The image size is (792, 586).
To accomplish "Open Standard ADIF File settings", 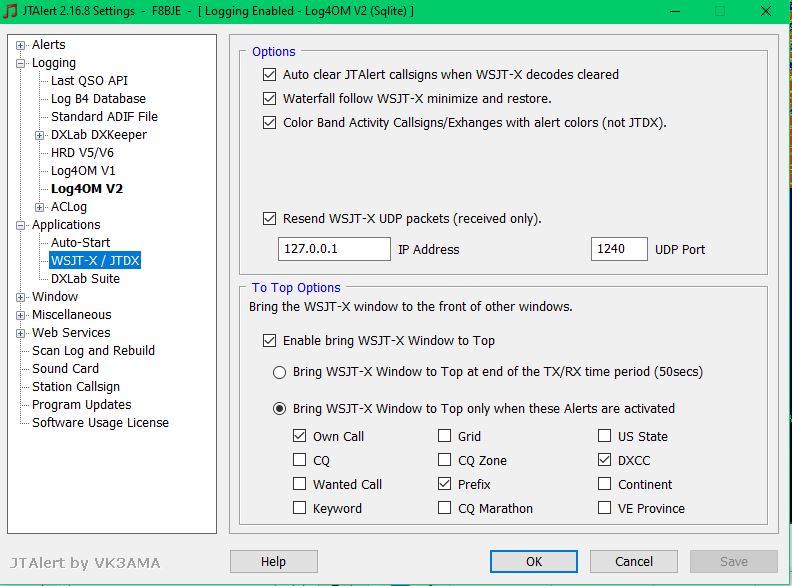I will click(x=105, y=117).
